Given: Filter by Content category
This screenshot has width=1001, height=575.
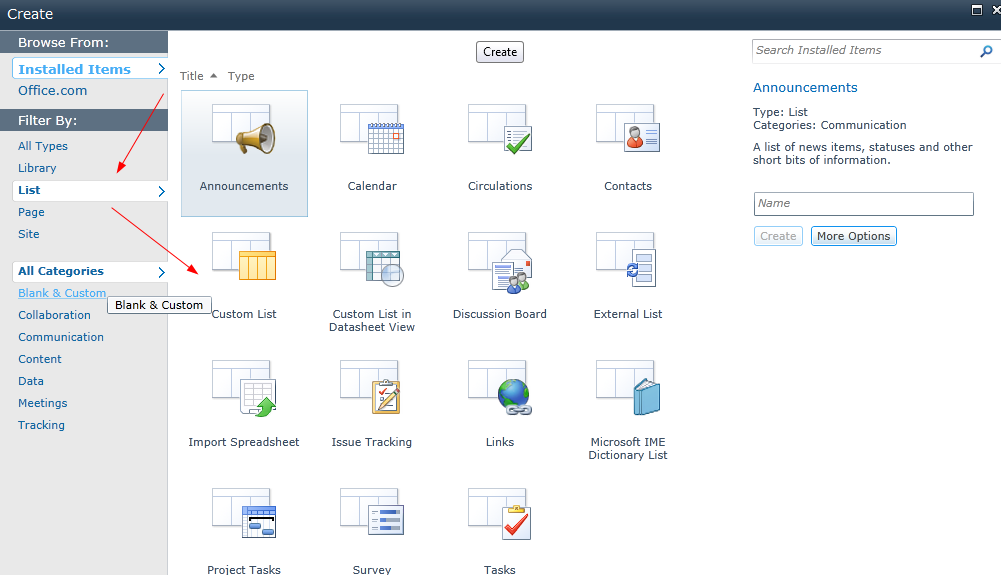Looking at the screenshot, I should [40, 359].
